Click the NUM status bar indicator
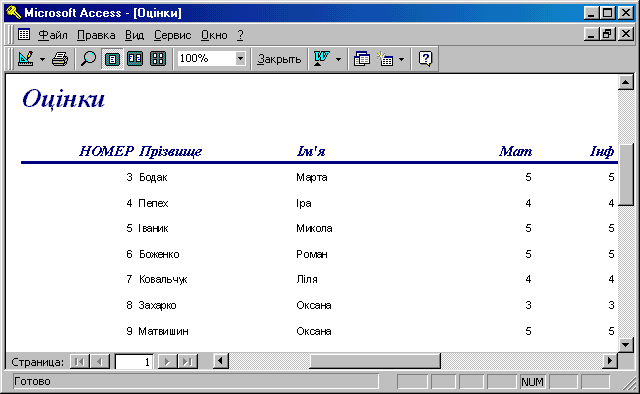This screenshot has width=640, height=394. point(532,382)
